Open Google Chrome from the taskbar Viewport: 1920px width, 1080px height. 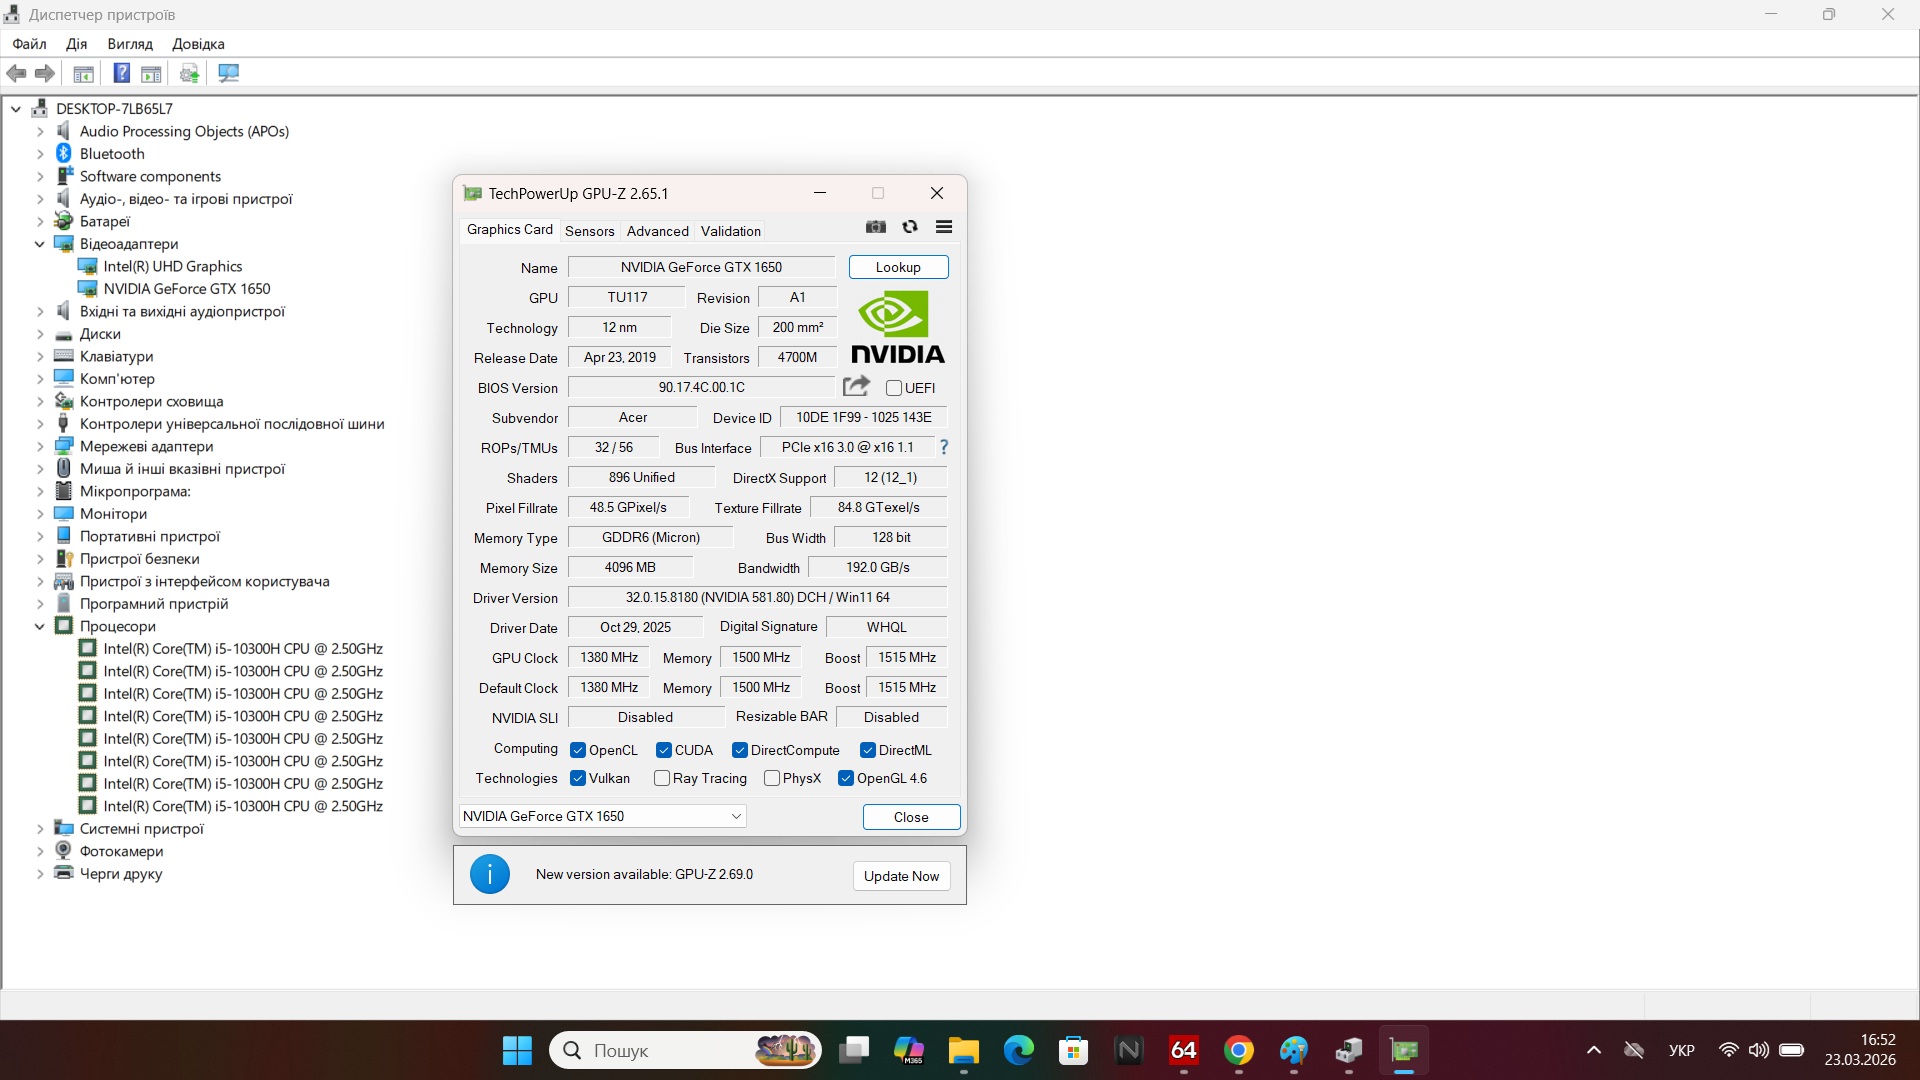[1238, 1050]
